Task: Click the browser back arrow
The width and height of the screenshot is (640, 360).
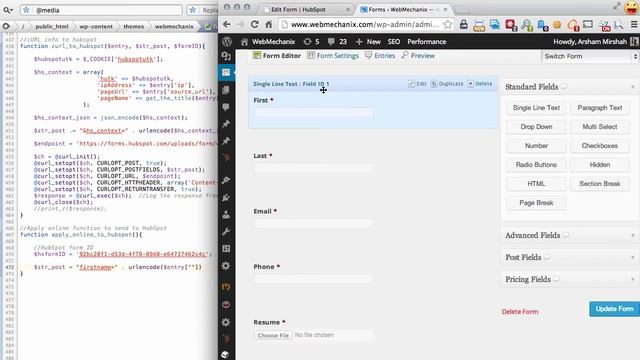Action: coord(227,24)
